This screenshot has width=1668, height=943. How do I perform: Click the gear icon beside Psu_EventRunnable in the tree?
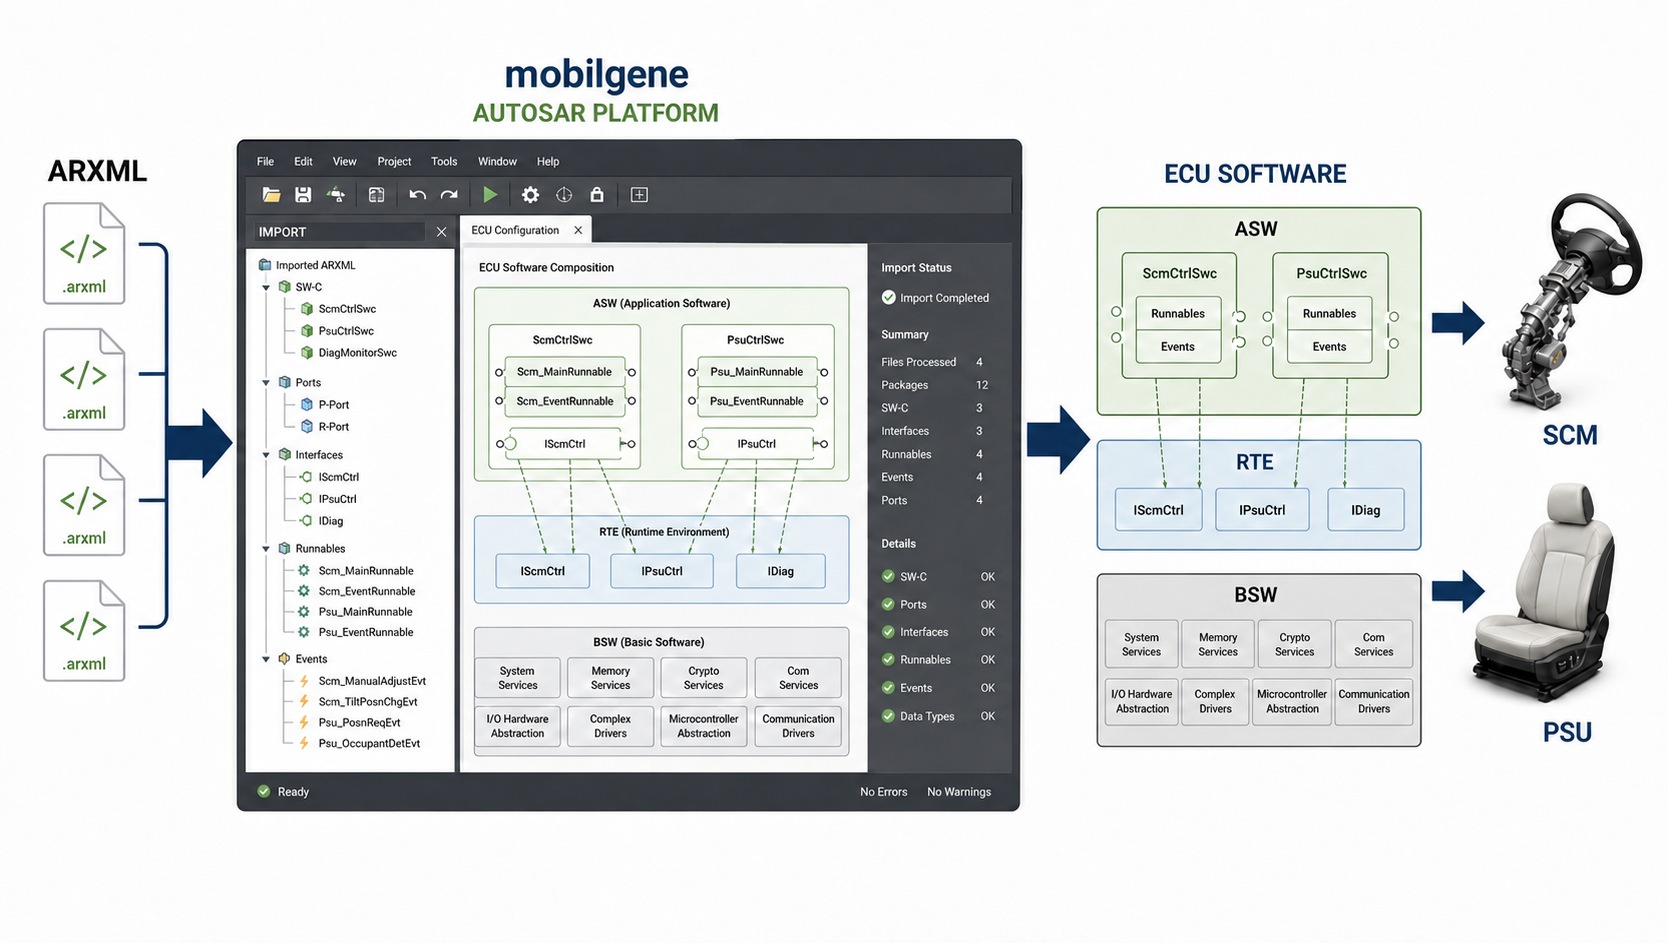[x=304, y=632]
